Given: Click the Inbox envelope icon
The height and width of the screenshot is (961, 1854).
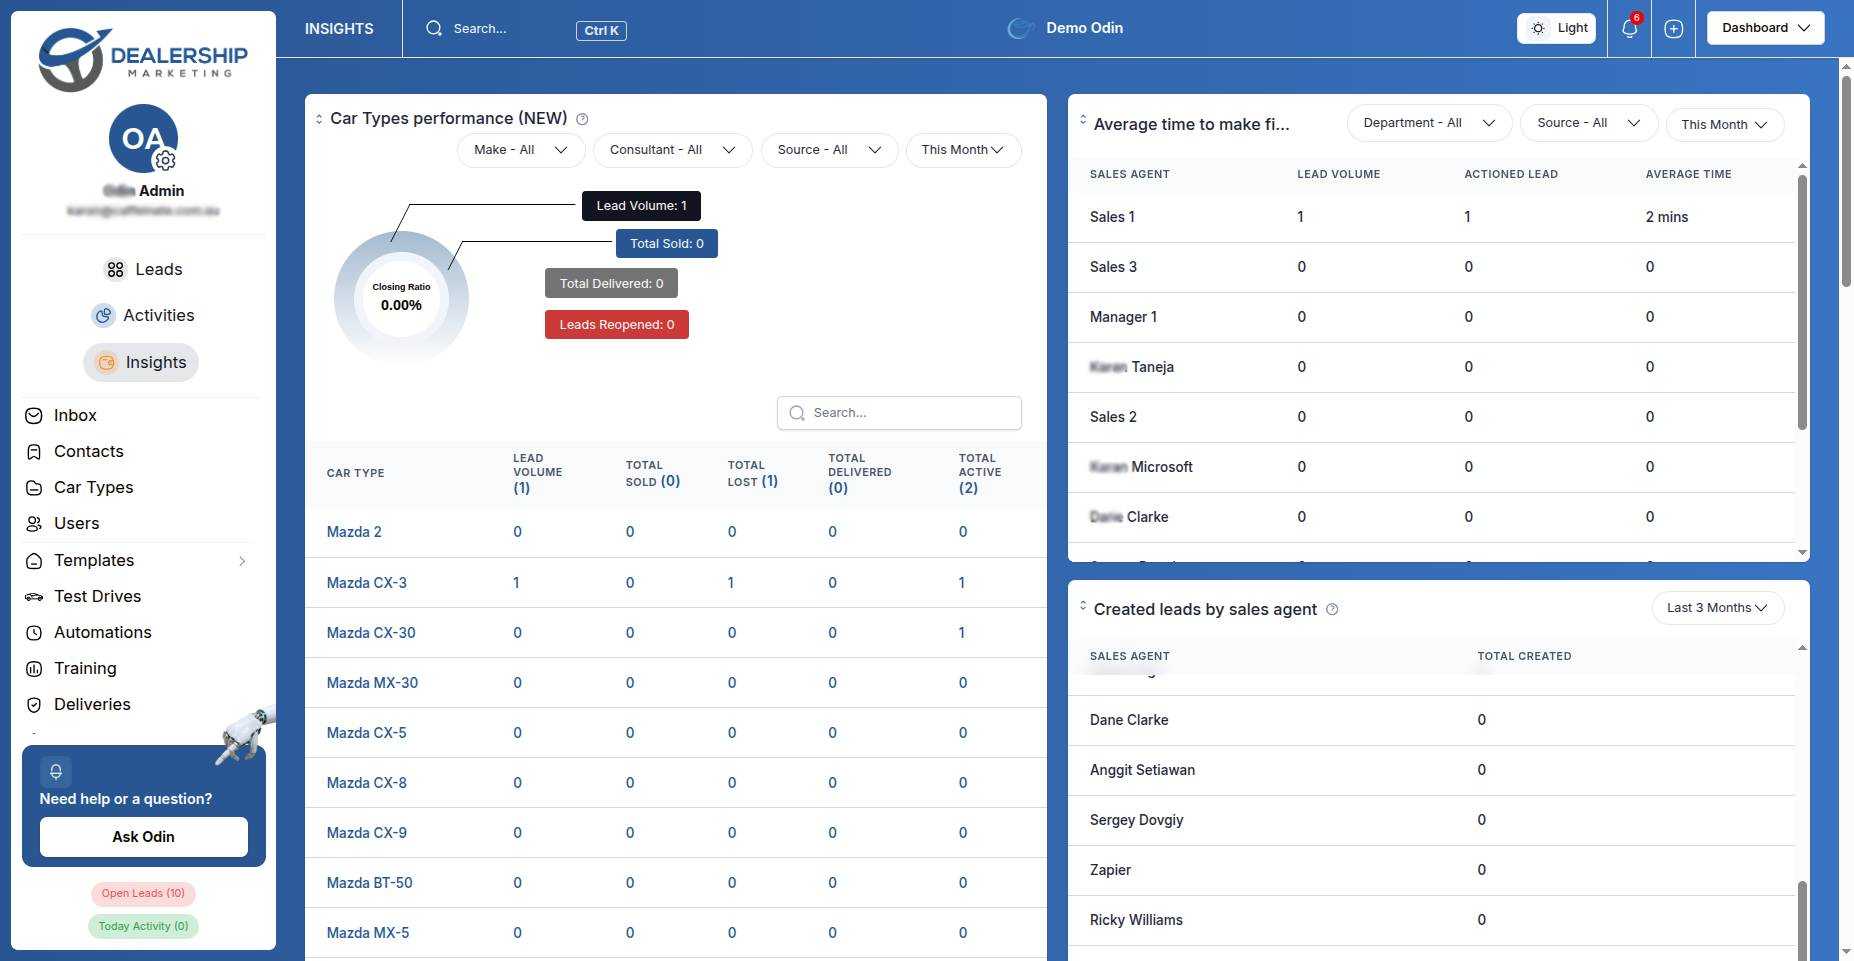Looking at the screenshot, I should (34, 416).
